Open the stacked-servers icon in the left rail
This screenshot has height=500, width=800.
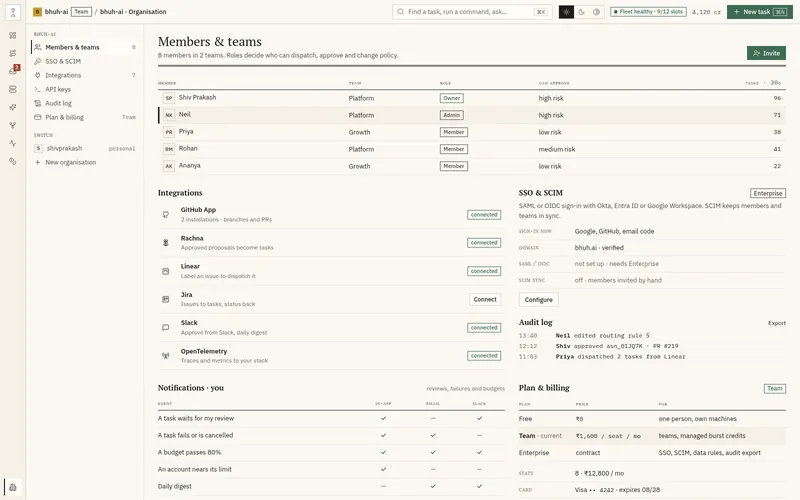(13, 89)
